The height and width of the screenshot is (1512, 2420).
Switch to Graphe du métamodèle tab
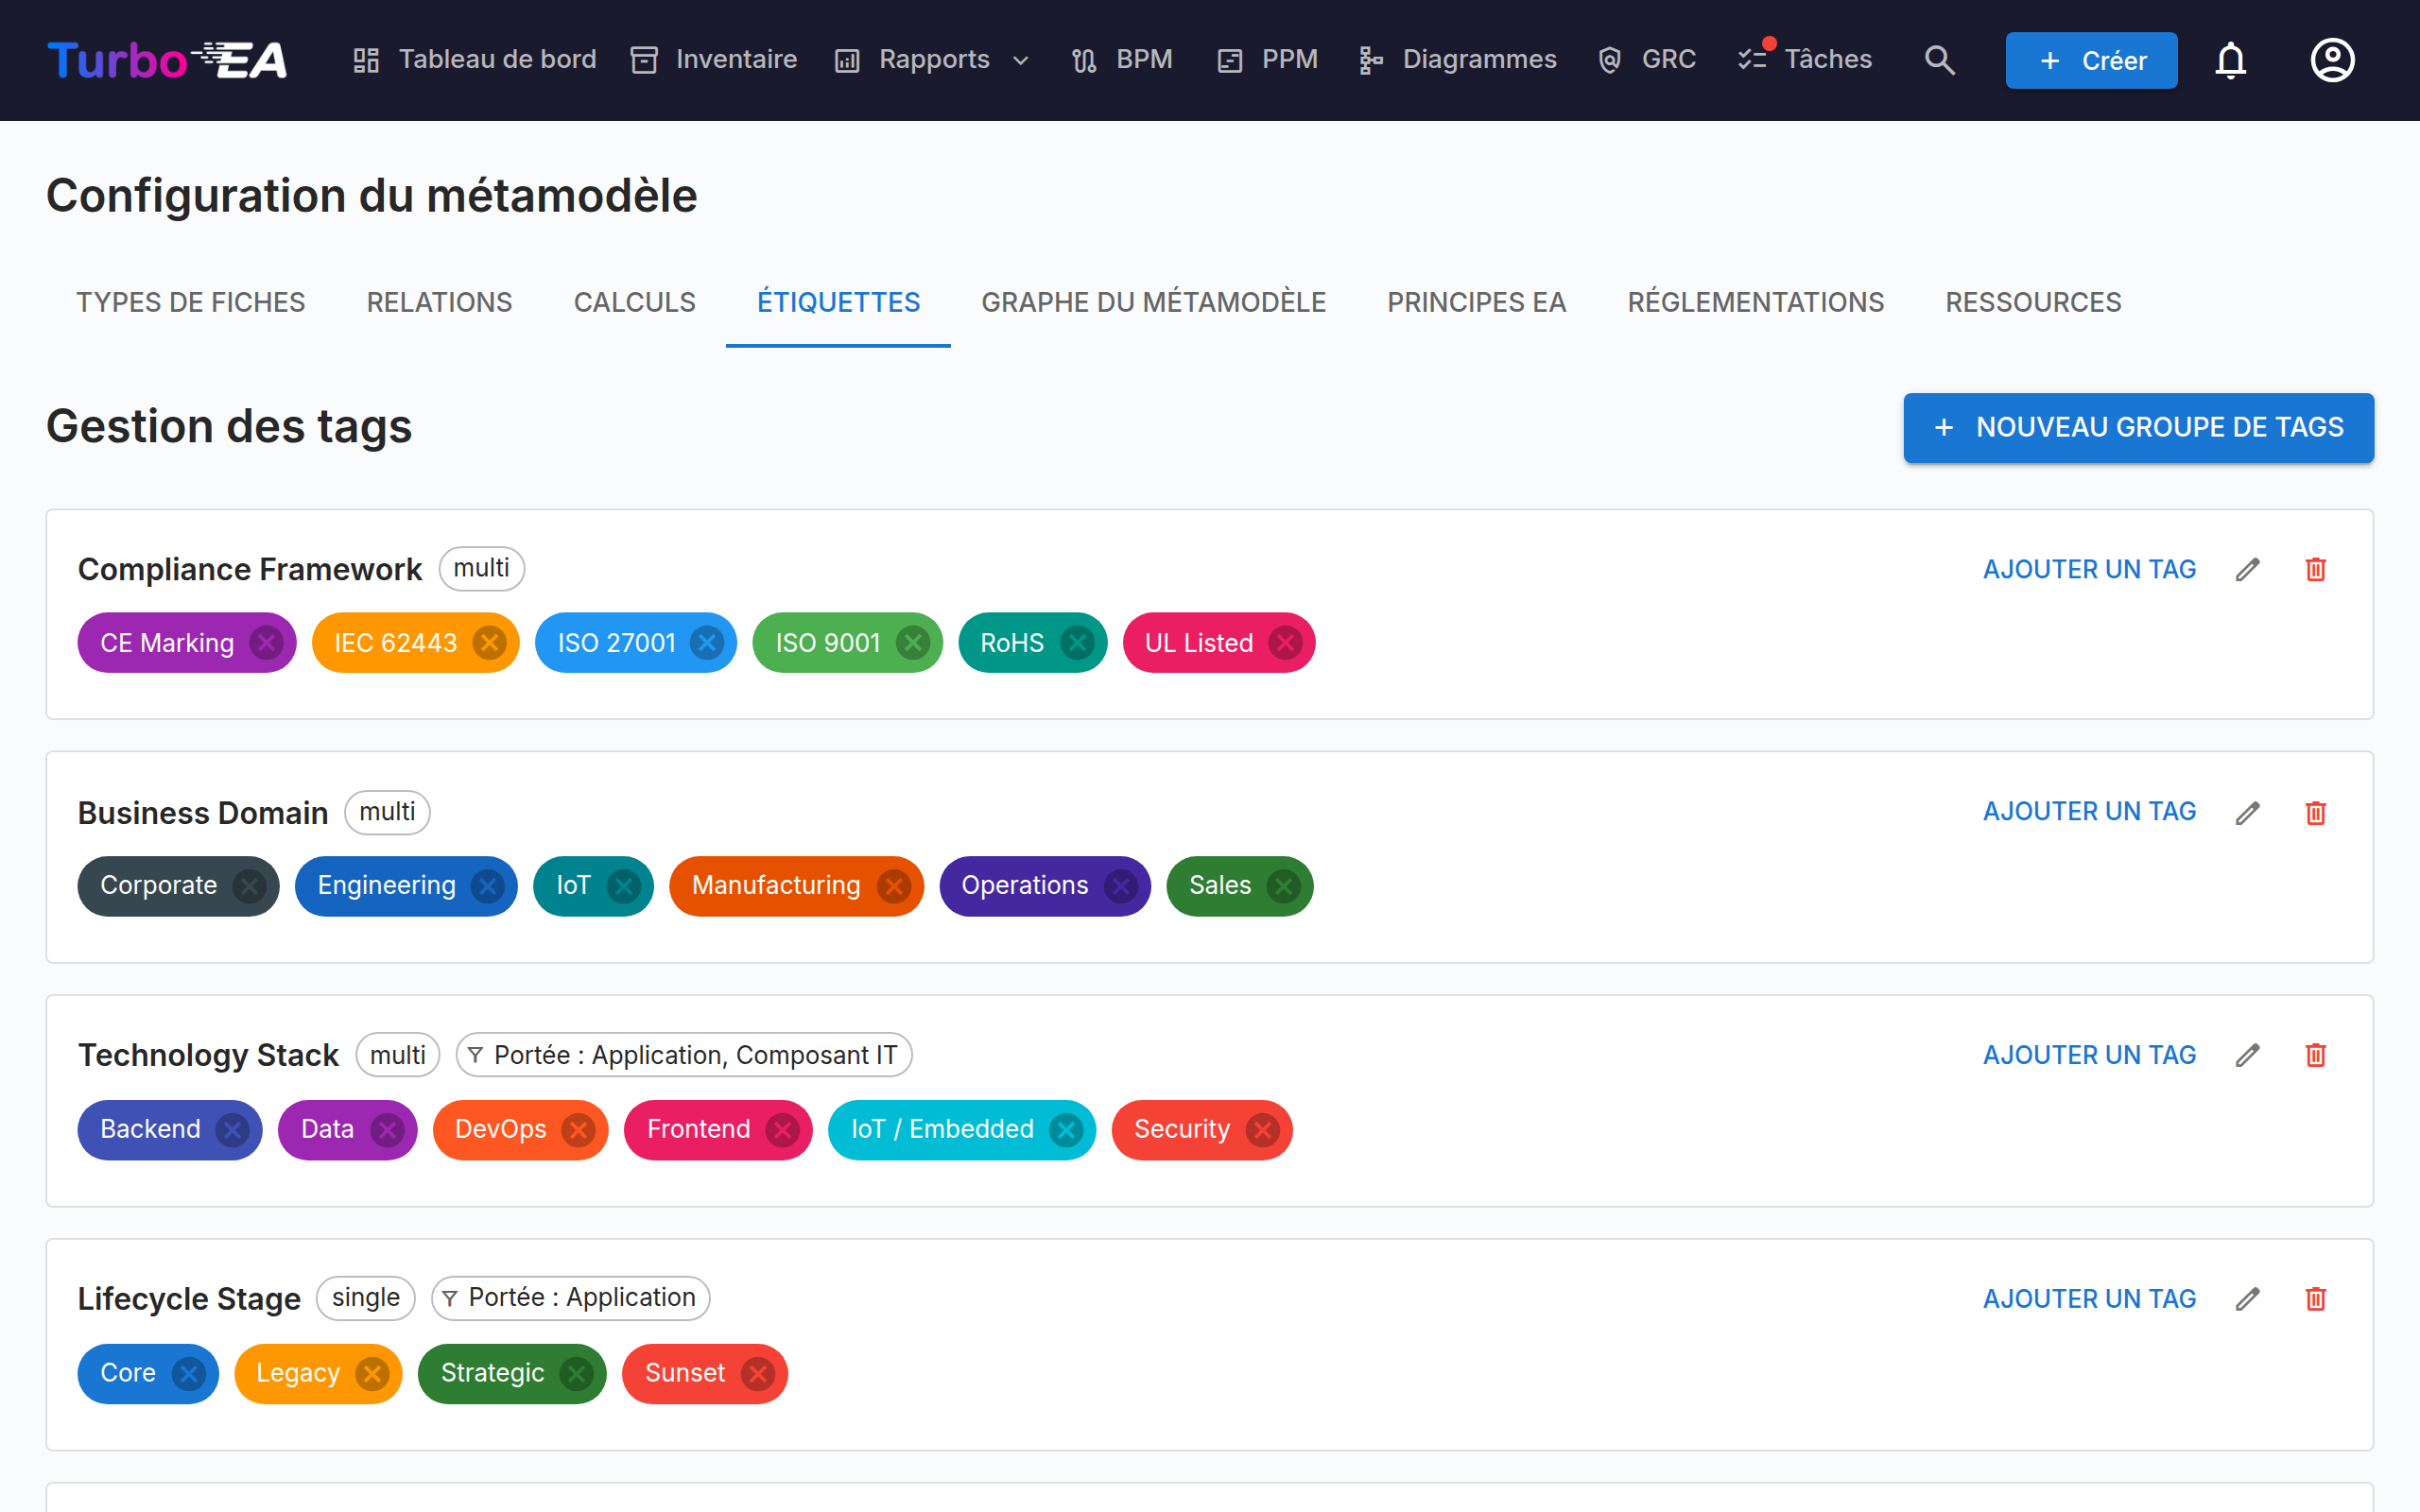(1153, 302)
